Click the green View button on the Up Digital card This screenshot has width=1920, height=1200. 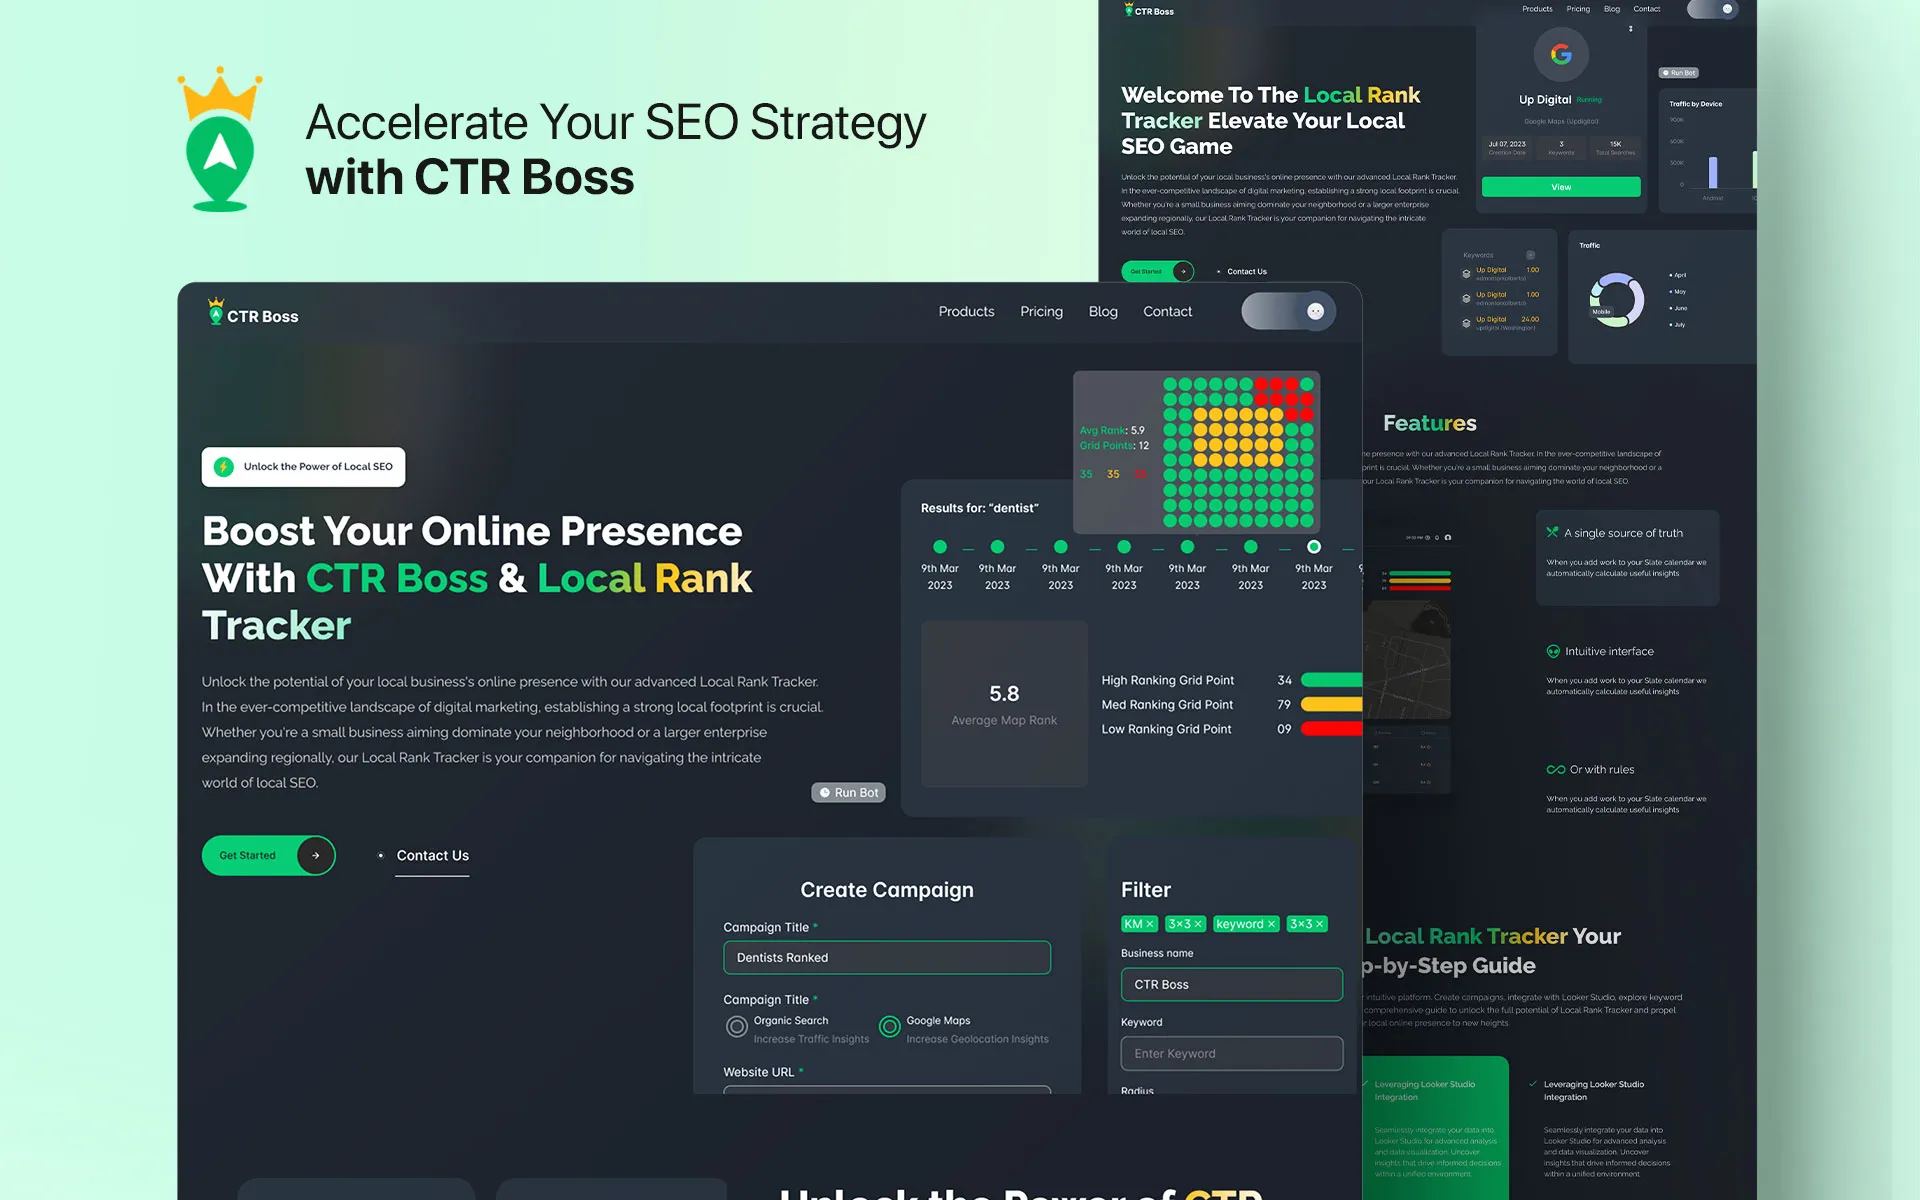(x=1560, y=187)
